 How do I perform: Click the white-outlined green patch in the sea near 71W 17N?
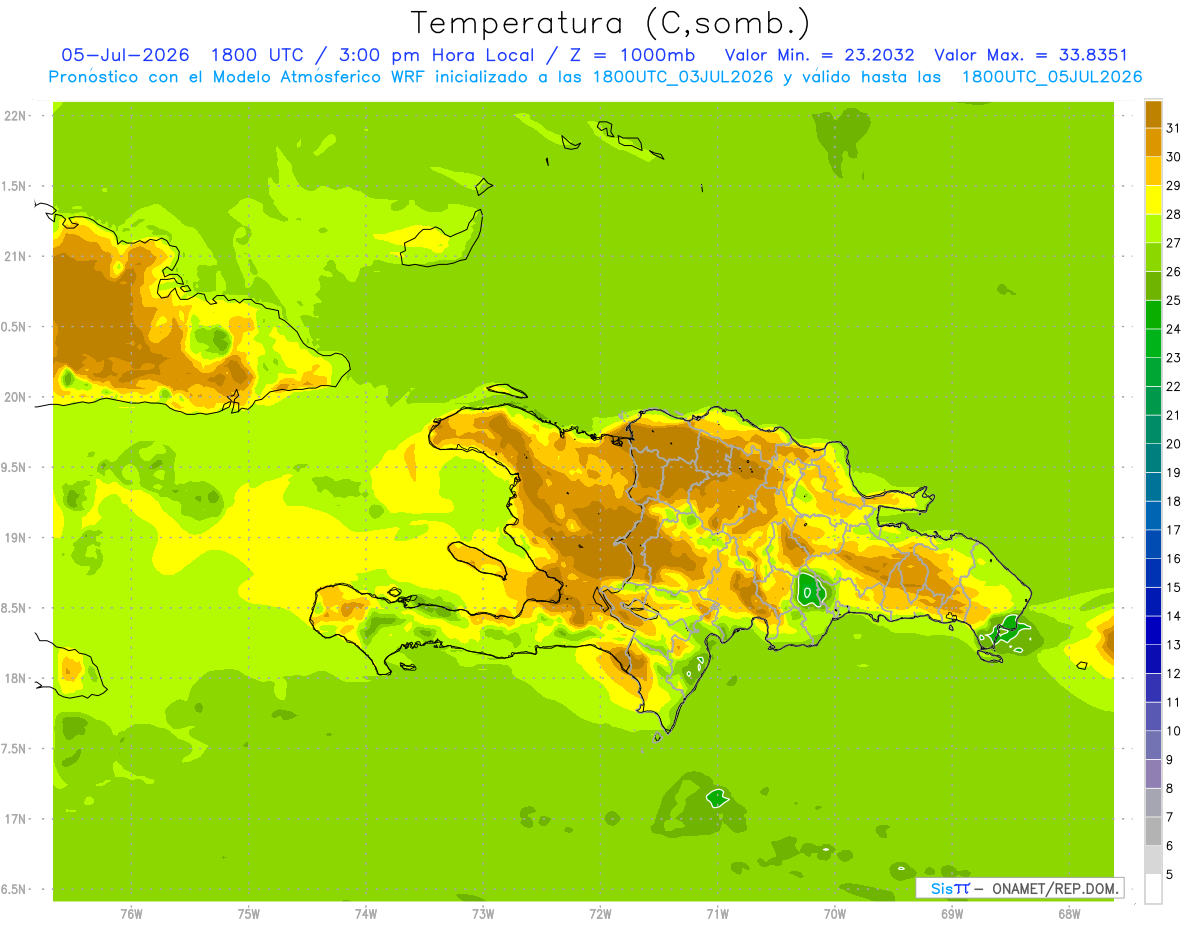[717, 797]
